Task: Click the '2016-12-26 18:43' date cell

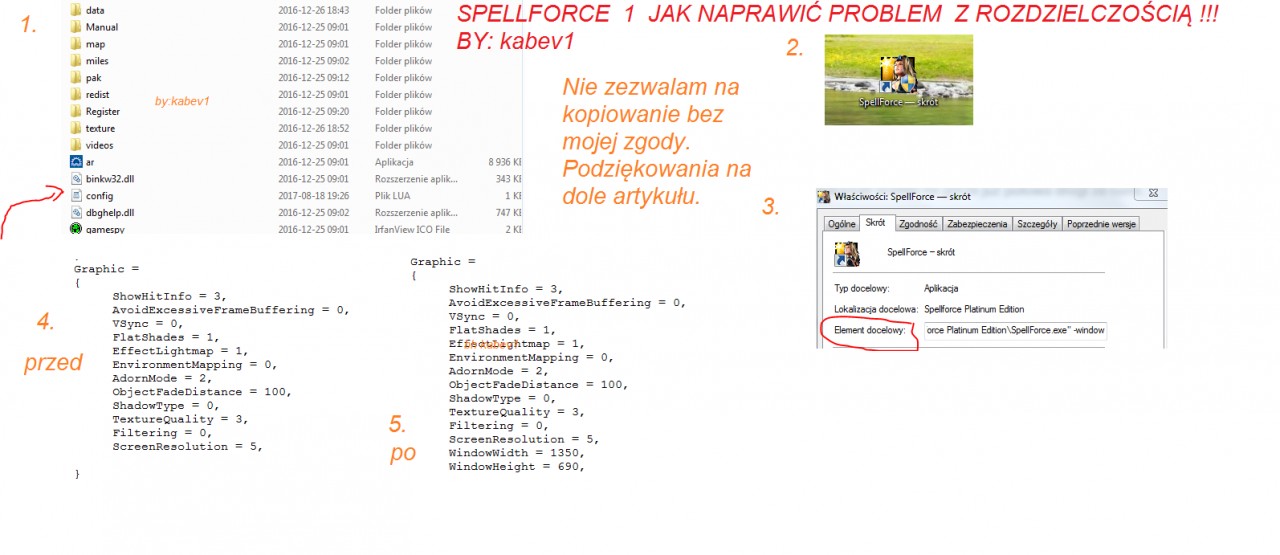Action: coord(313,10)
